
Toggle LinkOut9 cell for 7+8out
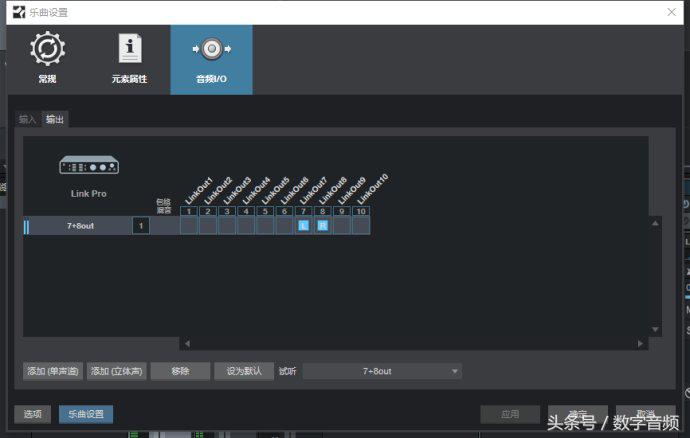click(341, 226)
